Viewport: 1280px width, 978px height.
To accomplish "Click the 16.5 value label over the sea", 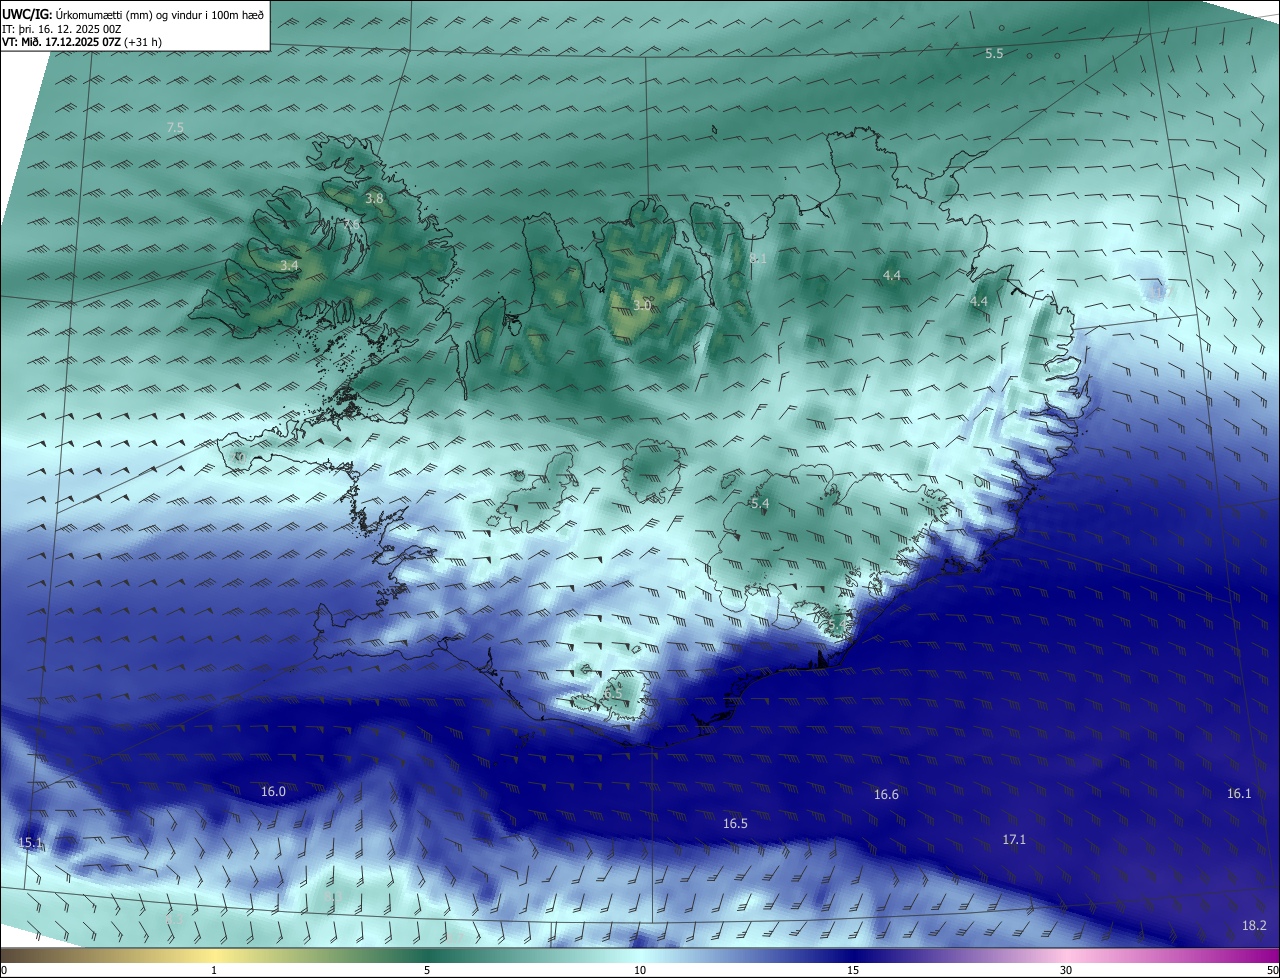I will (735, 823).
